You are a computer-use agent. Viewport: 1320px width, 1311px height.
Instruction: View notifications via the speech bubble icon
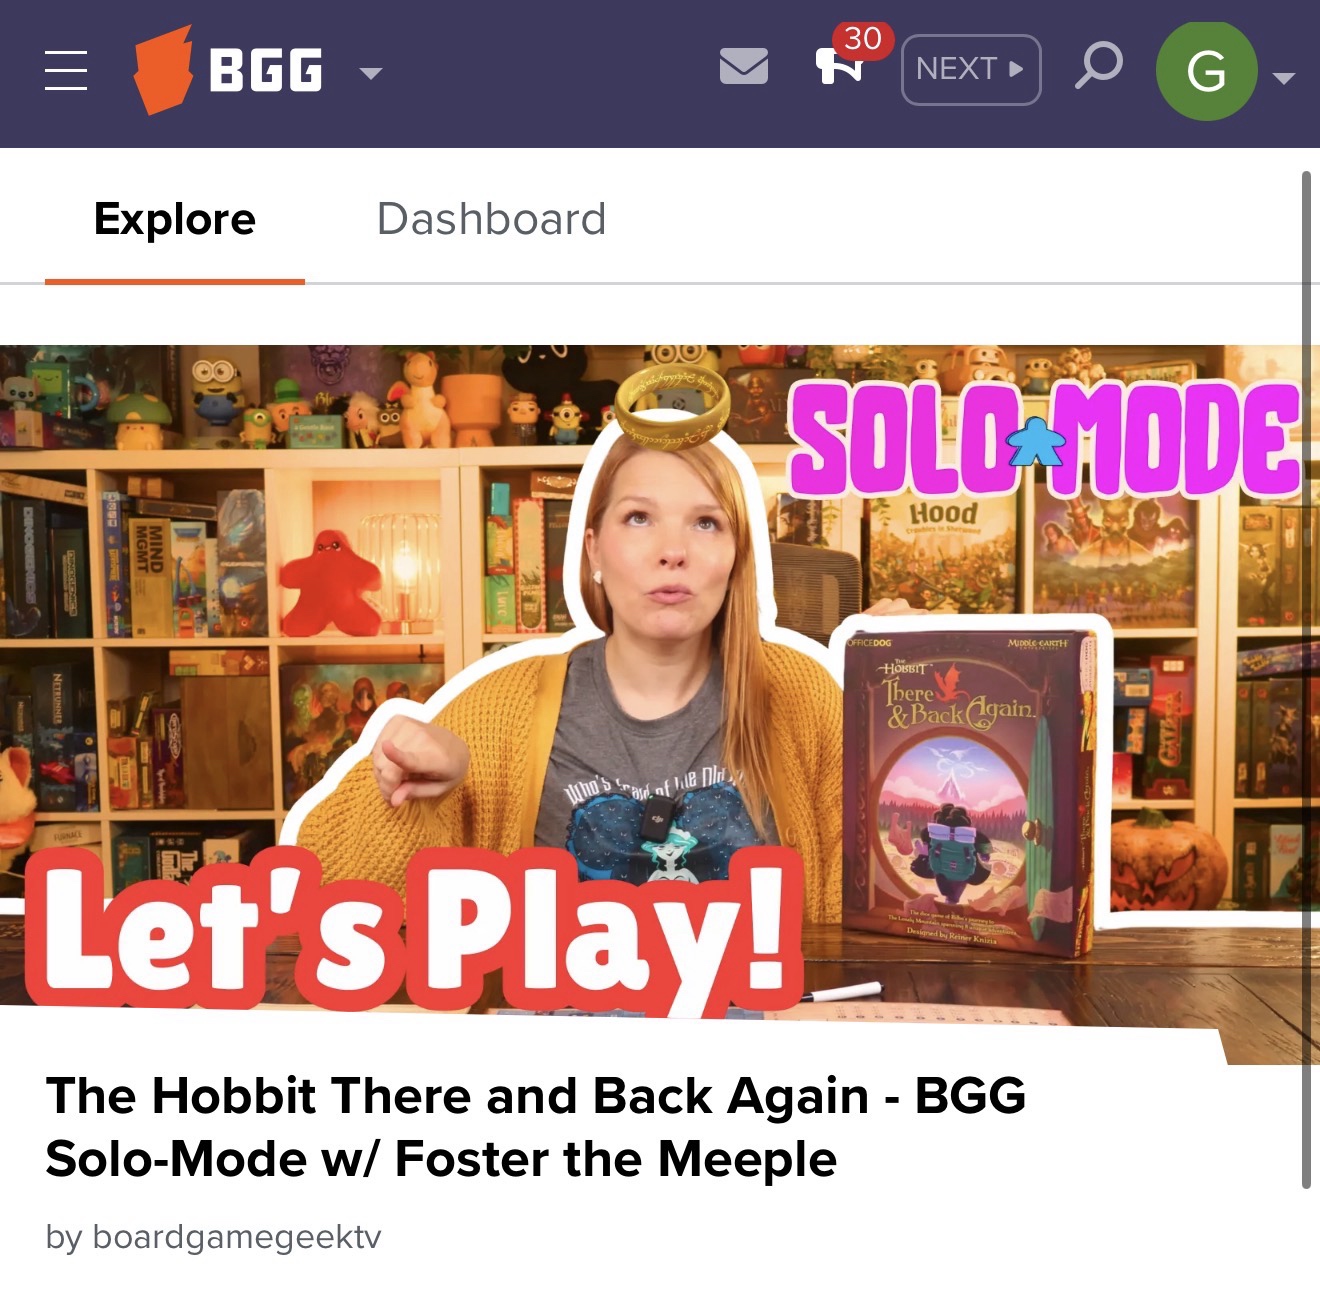[838, 67]
